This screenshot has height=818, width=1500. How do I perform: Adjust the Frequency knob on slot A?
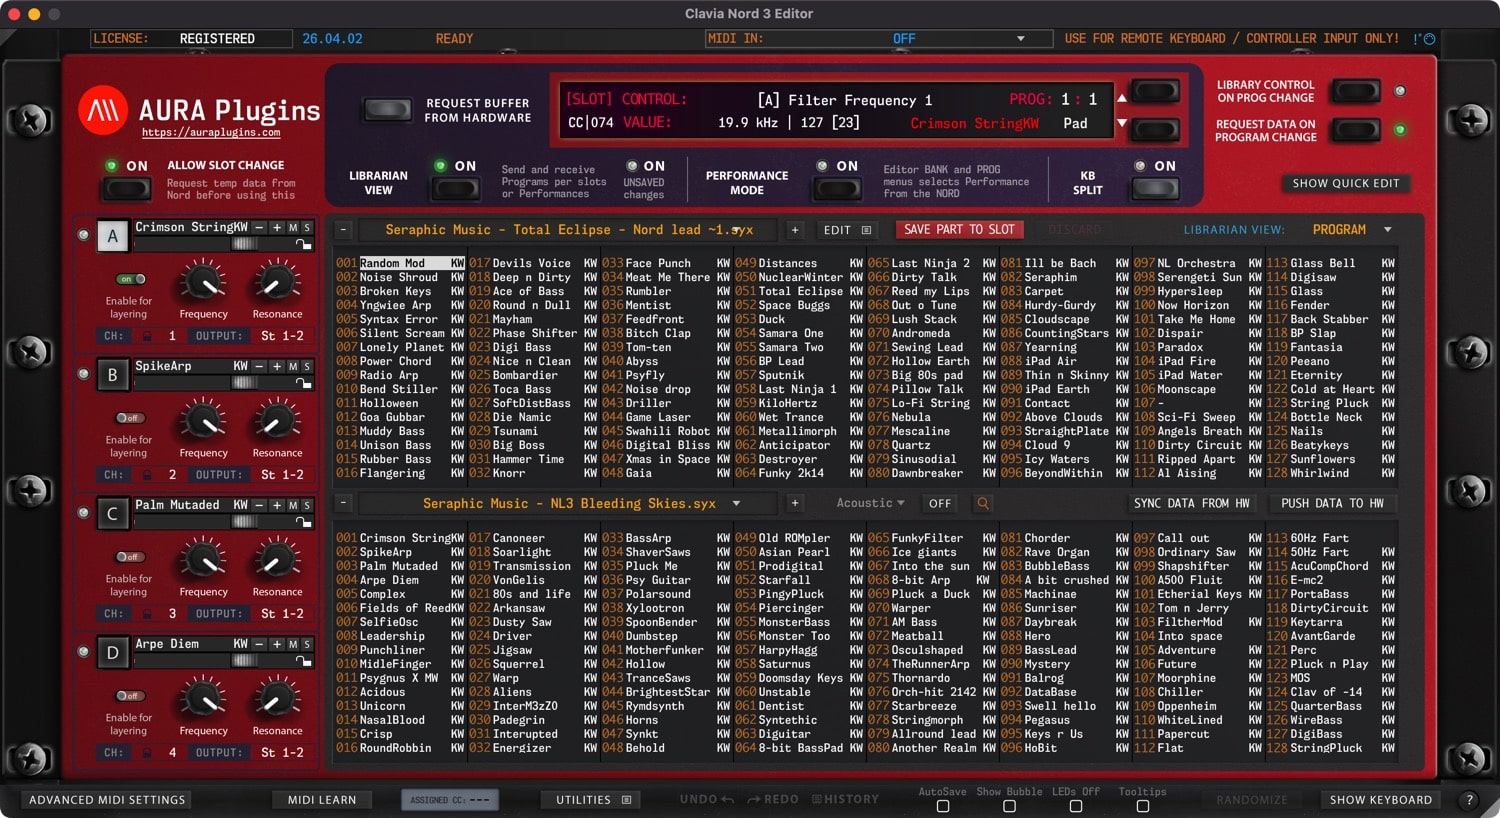pos(202,285)
